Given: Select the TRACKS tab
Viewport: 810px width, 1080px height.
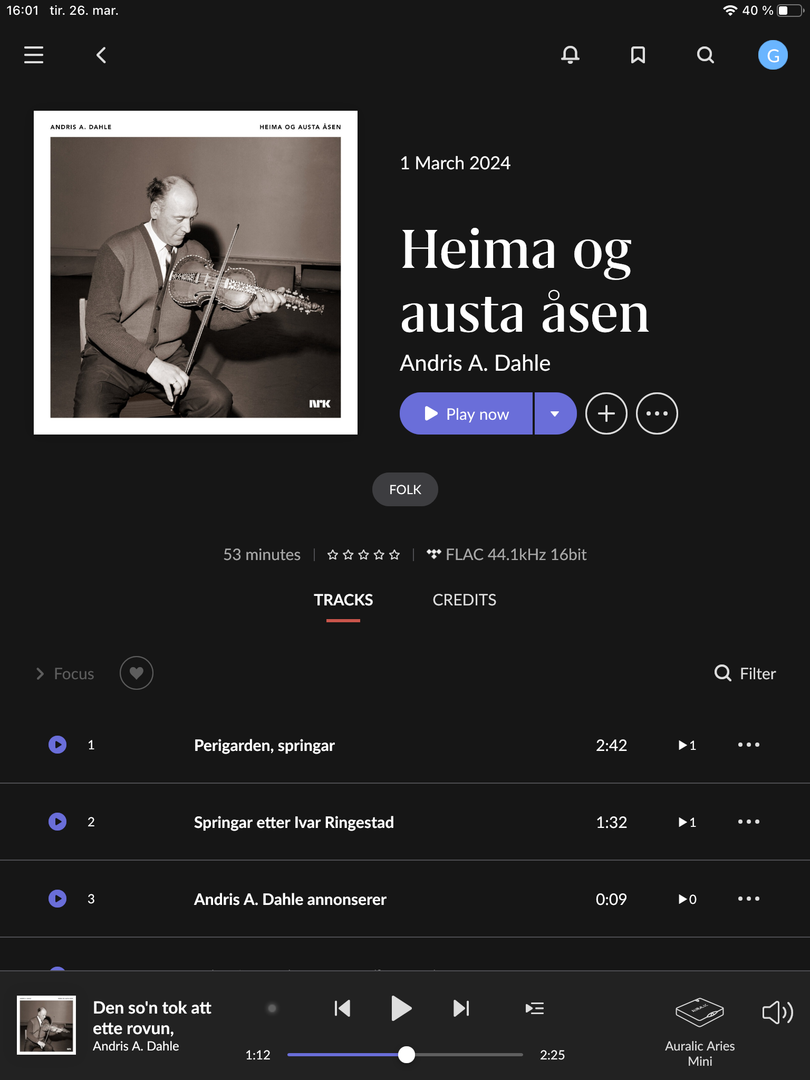Looking at the screenshot, I should click(343, 600).
